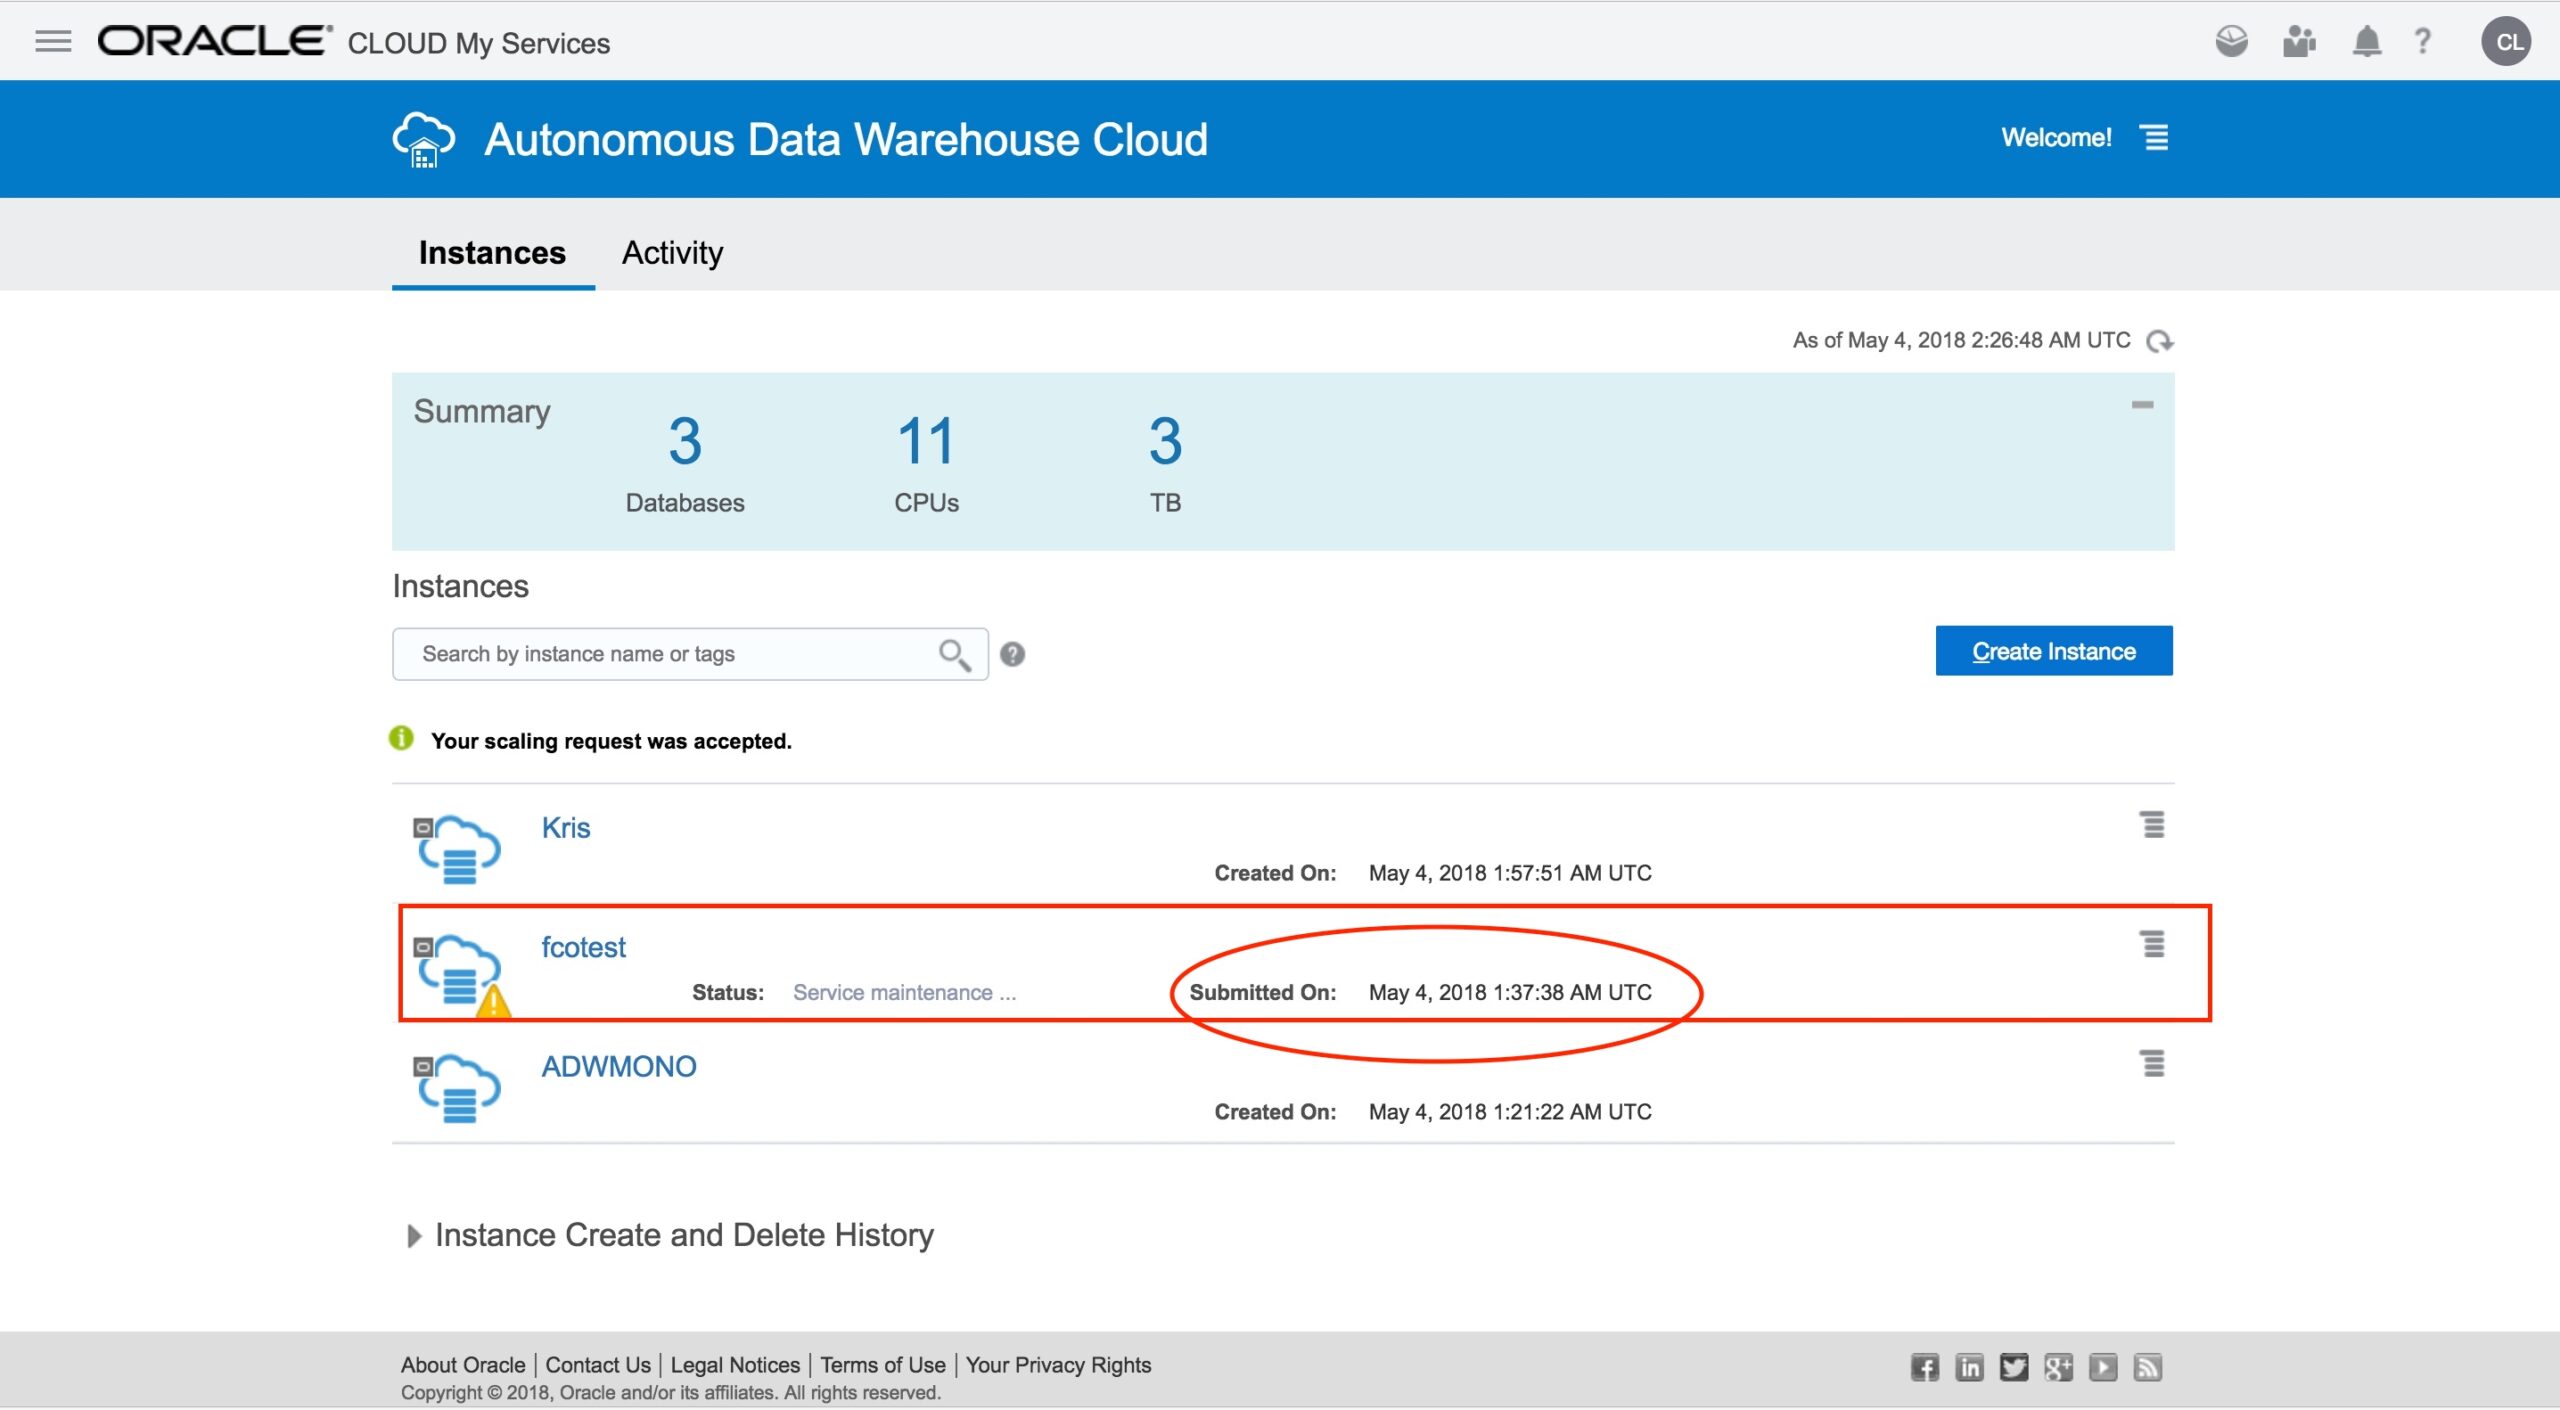
Task: Click the Create Instance button
Action: coord(2053,651)
